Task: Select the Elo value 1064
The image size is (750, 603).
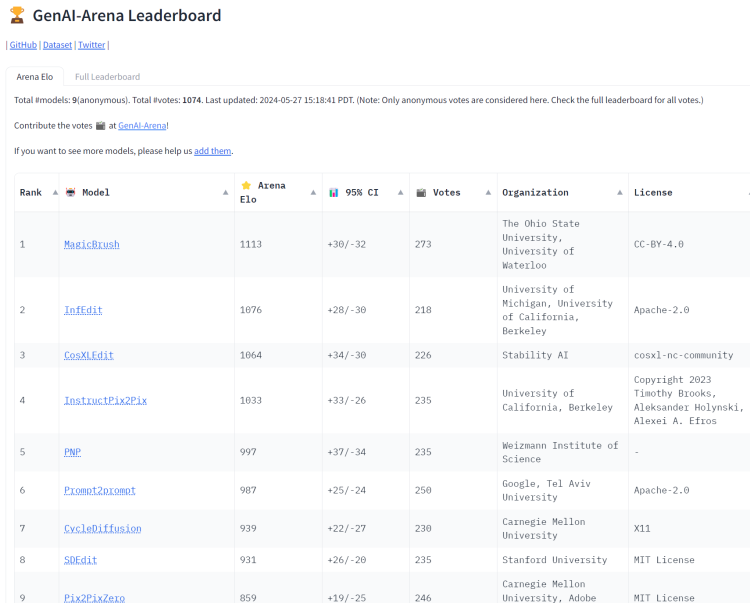Action: coord(251,355)
